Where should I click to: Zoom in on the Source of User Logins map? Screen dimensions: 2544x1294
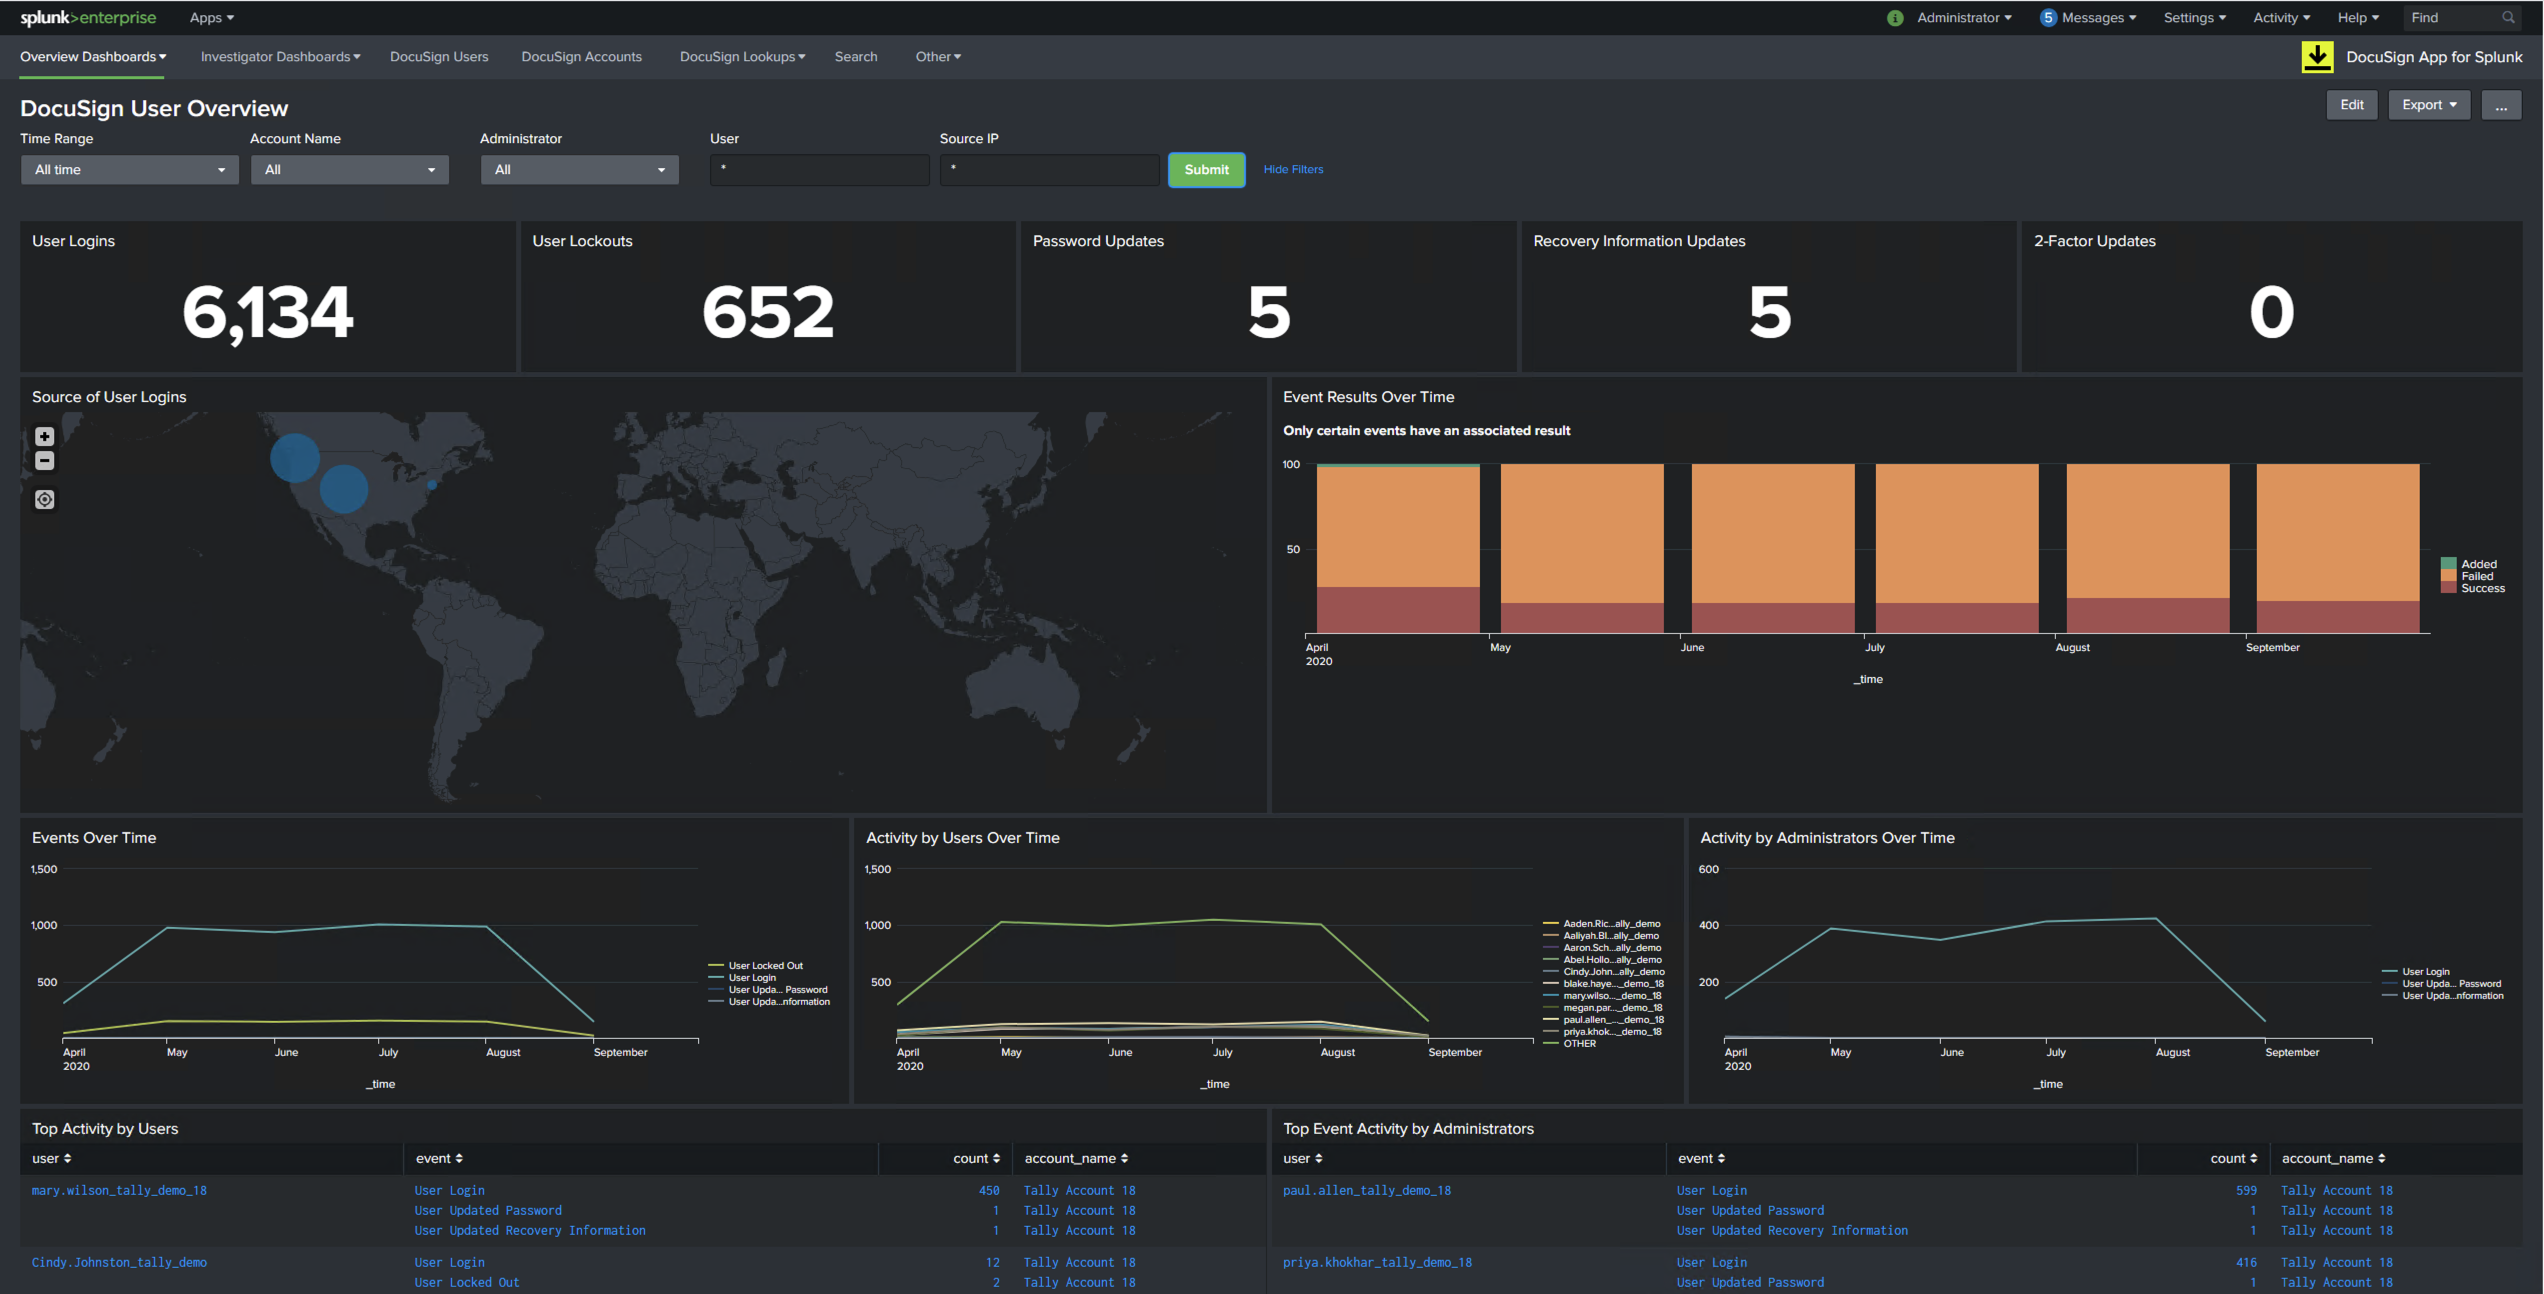click(x=44, y=437)
